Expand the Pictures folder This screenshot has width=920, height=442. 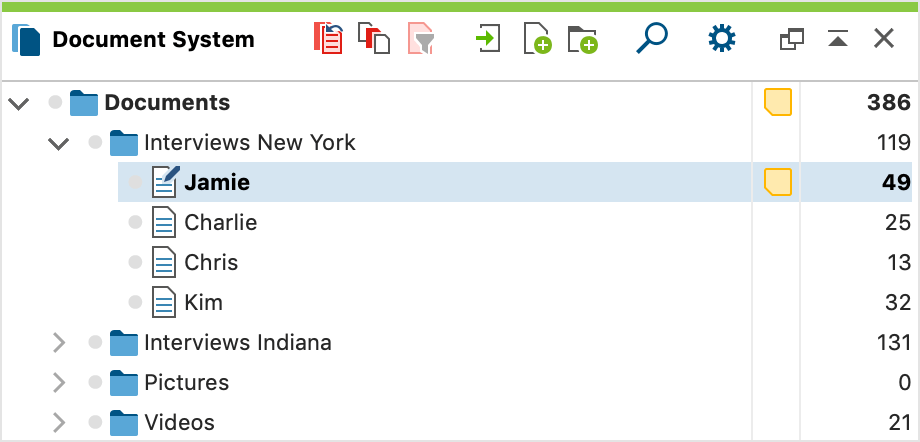[59, 383]
